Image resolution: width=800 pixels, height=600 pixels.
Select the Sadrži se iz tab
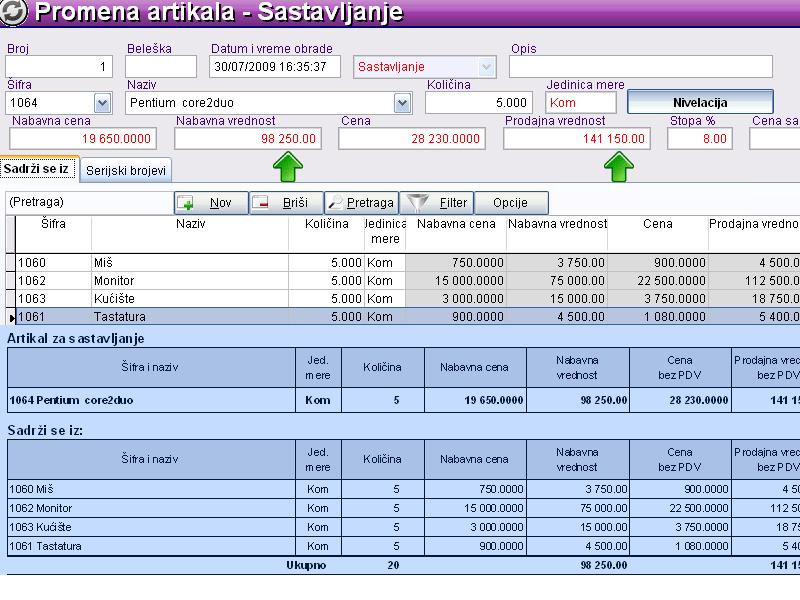[39, 170]
